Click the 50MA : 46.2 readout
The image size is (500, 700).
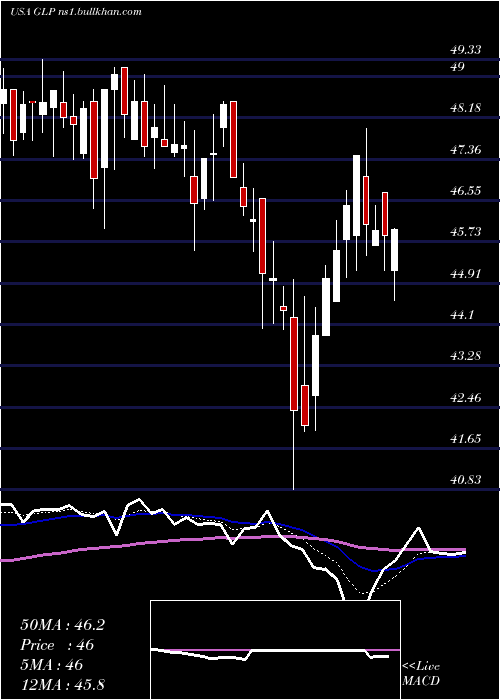[62, 625]
